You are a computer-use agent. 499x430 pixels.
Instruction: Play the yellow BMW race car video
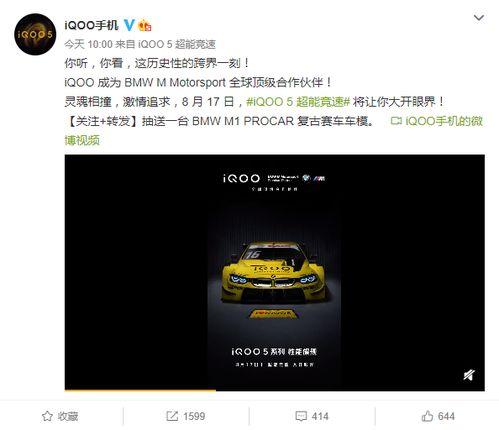point(274,272)
